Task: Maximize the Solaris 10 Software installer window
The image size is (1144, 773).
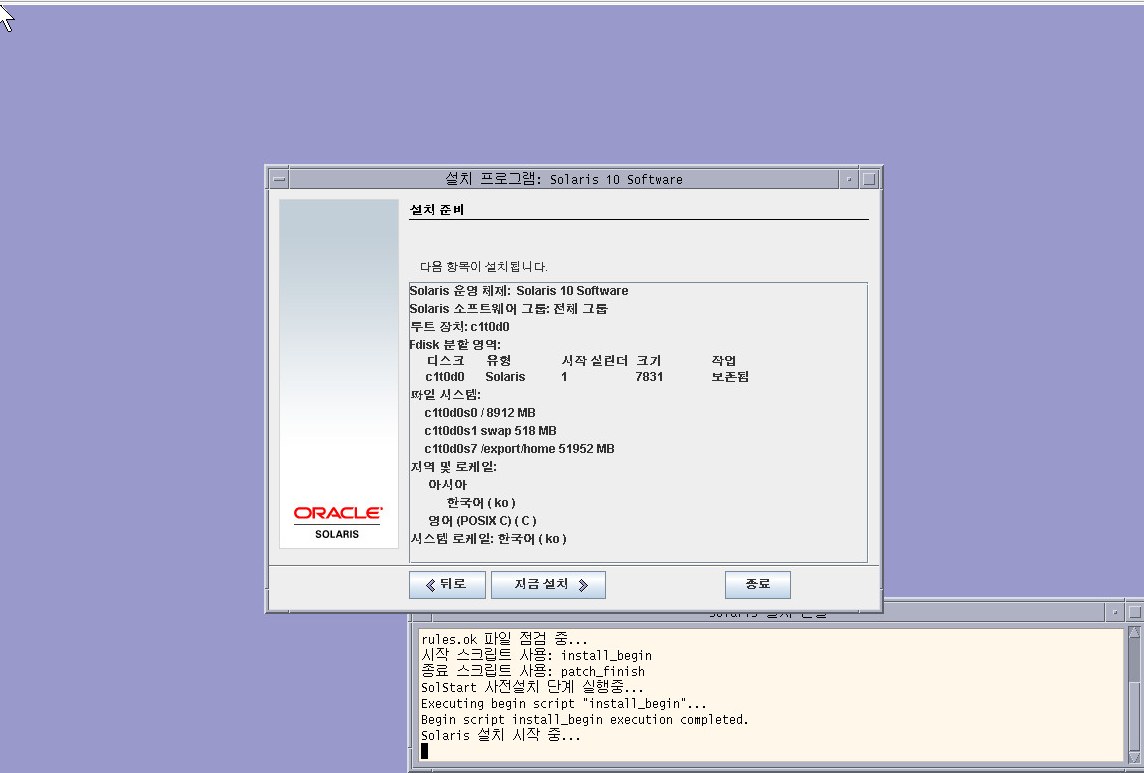Action: click(x=869, y=179)
